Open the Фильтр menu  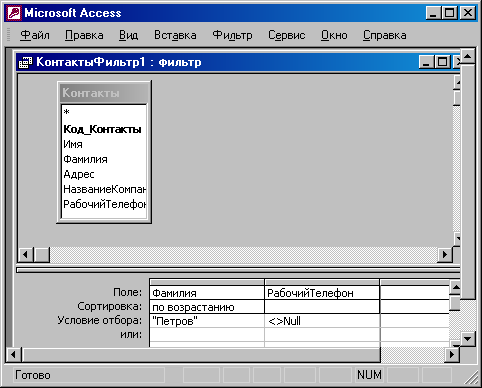coord(232,35)
